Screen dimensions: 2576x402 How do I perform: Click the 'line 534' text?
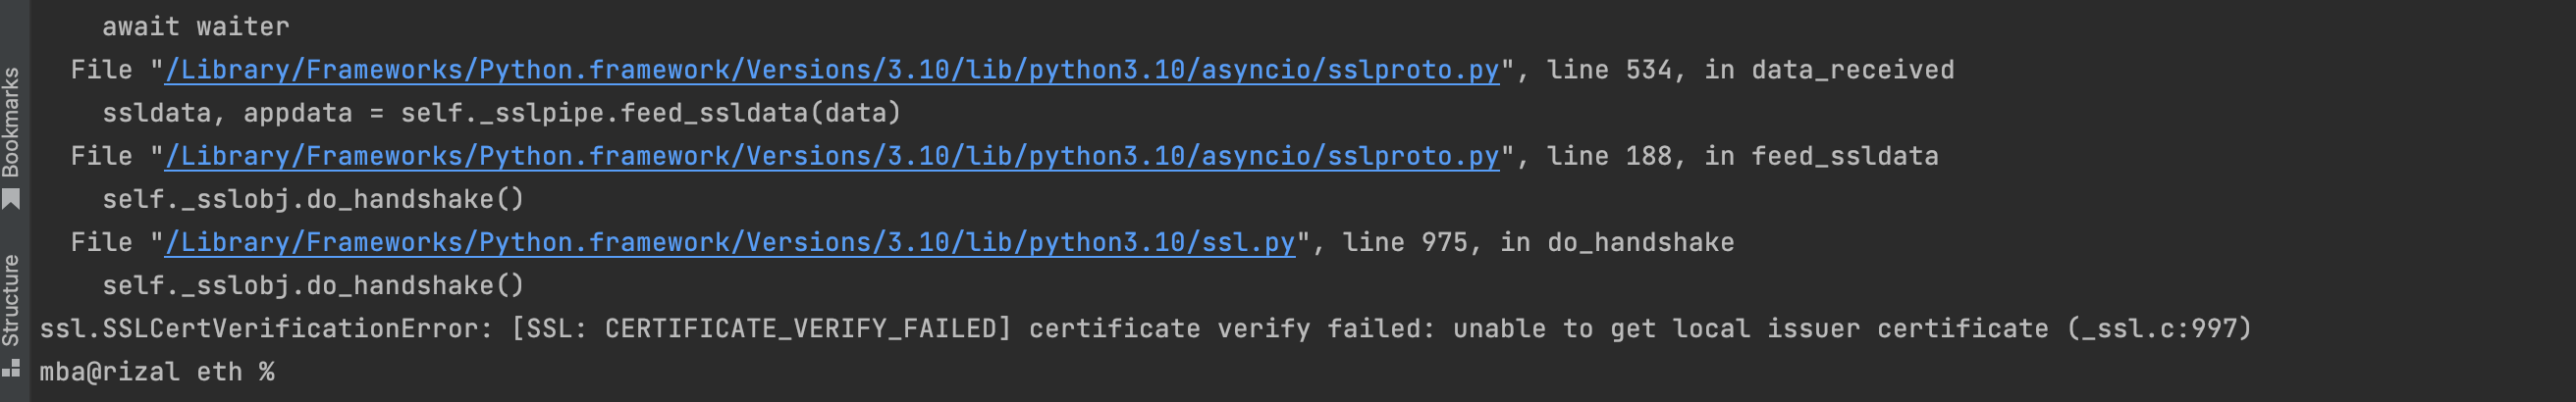[1609, 70]
